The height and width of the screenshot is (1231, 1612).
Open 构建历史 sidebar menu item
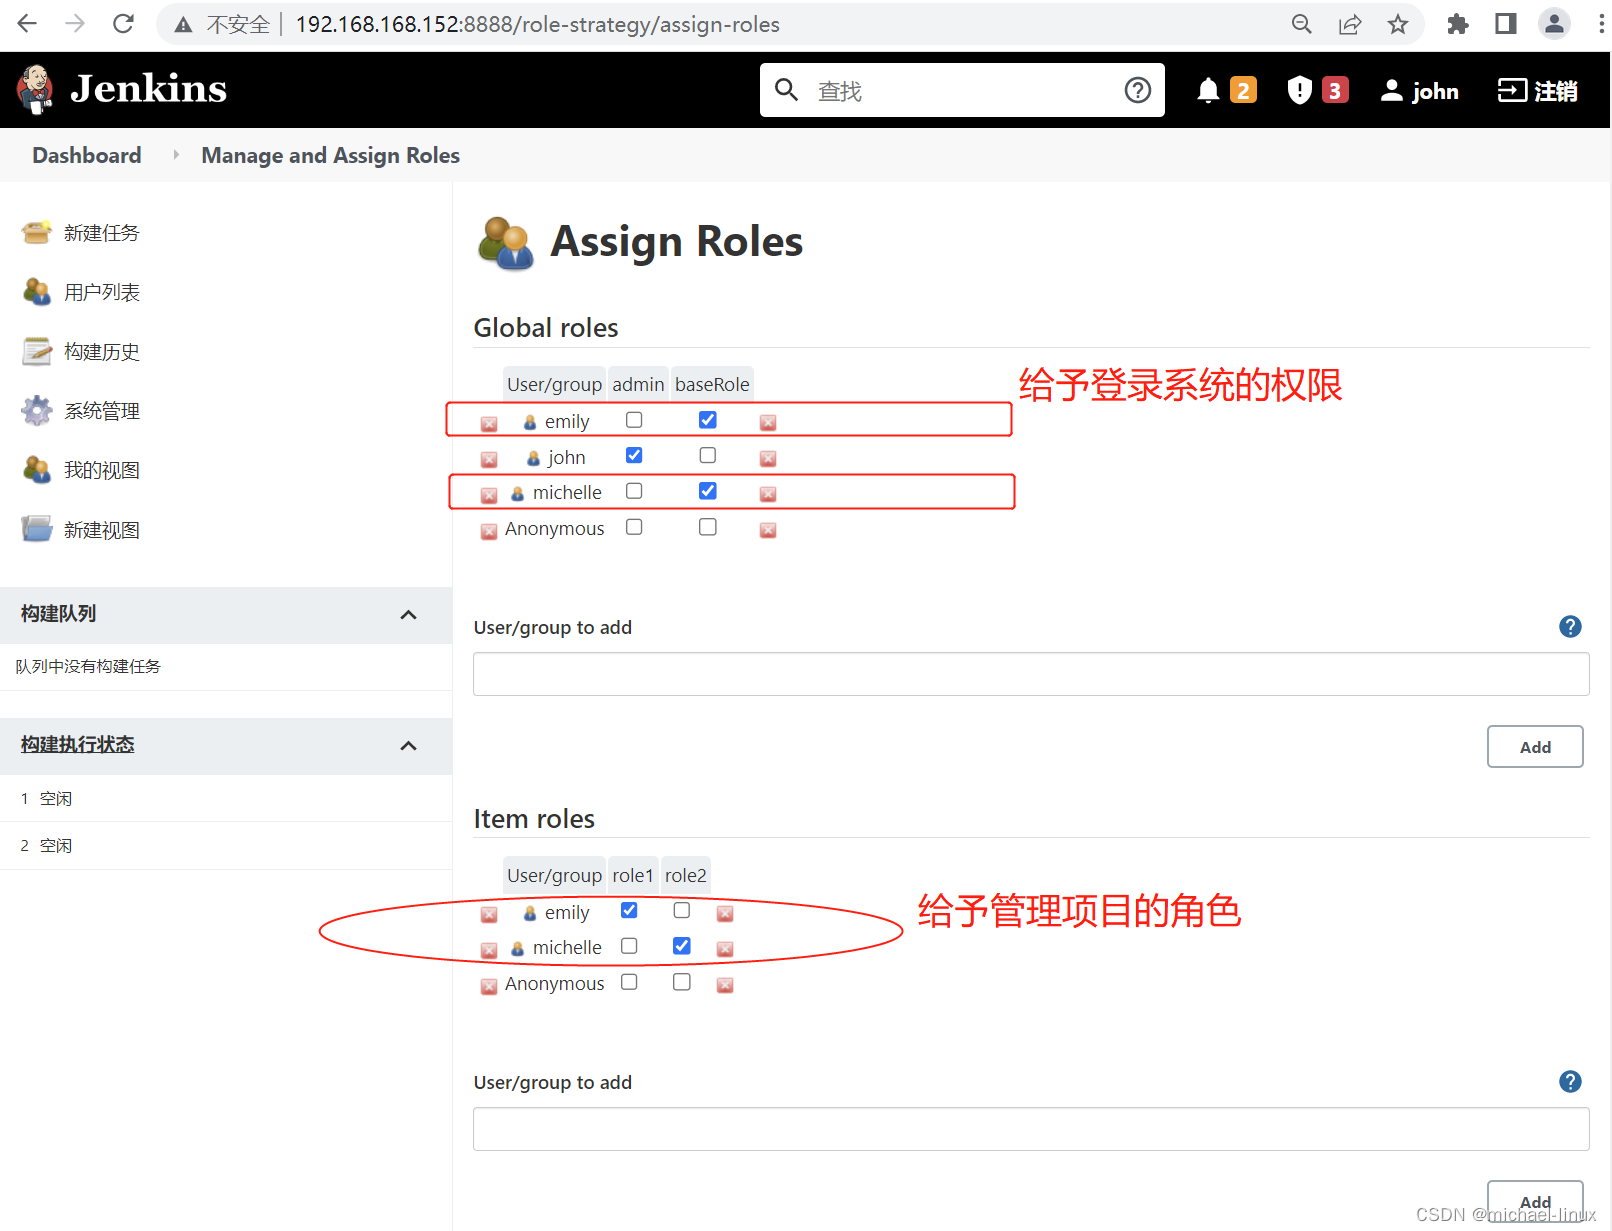[102, 352]
